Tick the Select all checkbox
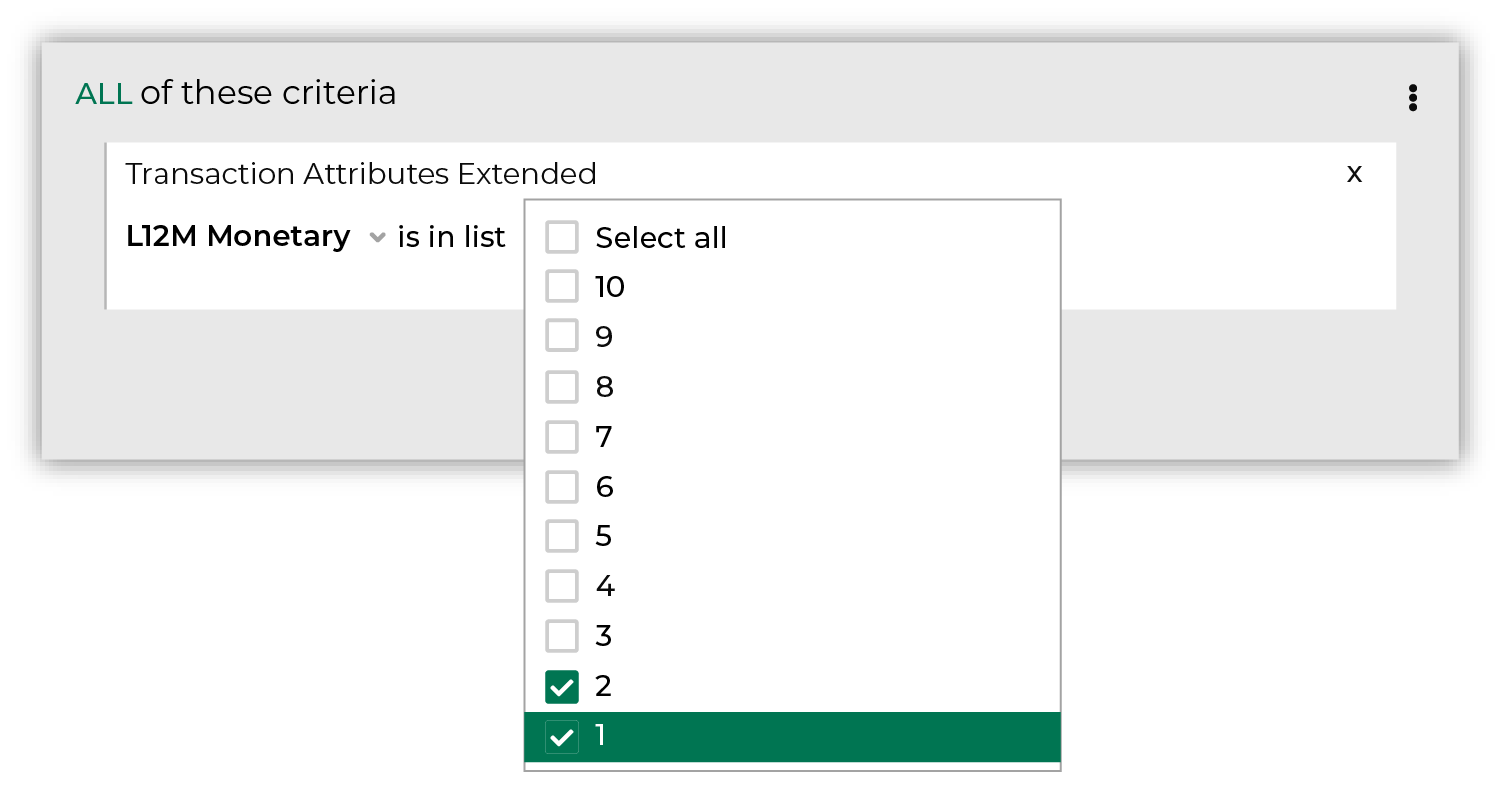Viewport: 1501px width, 805px height. click(x=562, y=237)
